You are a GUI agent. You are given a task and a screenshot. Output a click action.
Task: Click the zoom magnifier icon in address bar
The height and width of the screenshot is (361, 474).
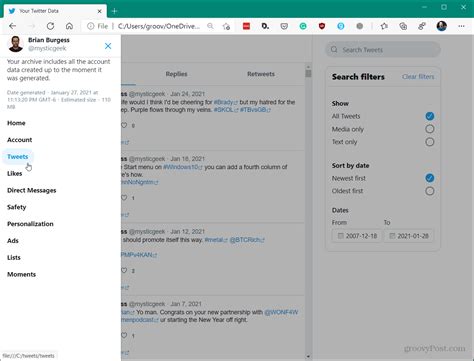click(210, 26)
